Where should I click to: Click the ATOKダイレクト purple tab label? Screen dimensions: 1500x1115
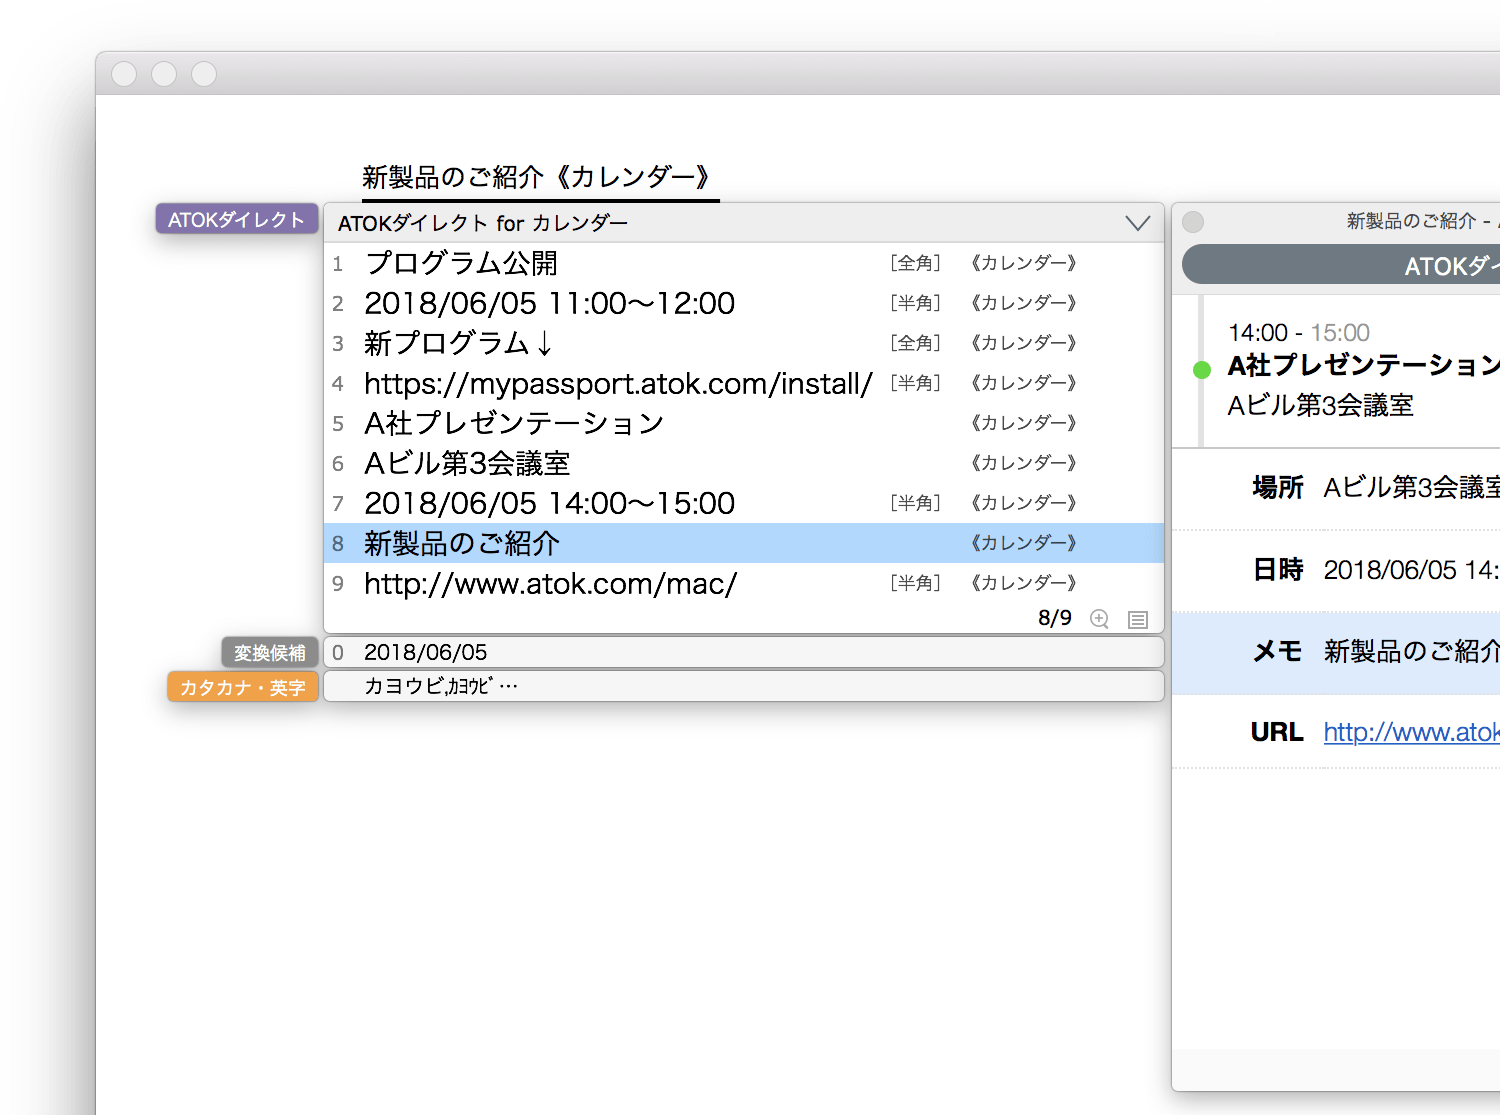[x=236, y=219]
